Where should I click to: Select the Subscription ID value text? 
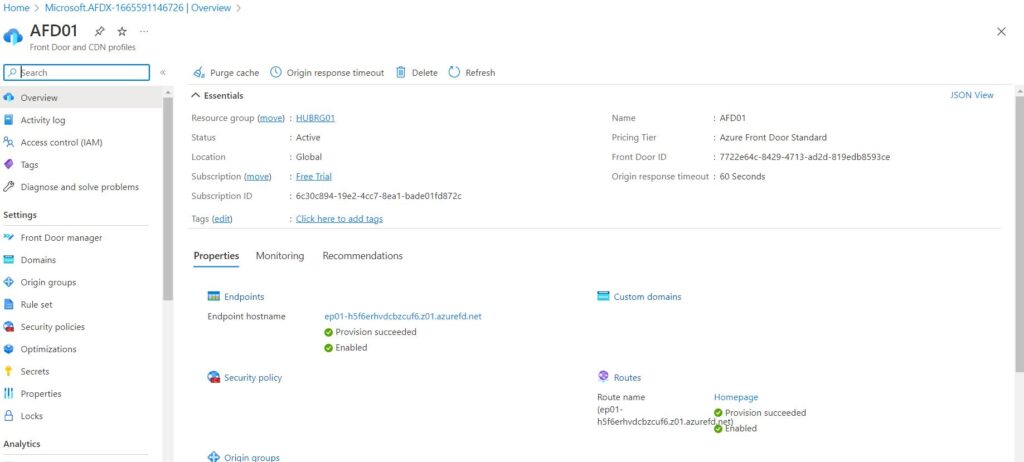379,196
